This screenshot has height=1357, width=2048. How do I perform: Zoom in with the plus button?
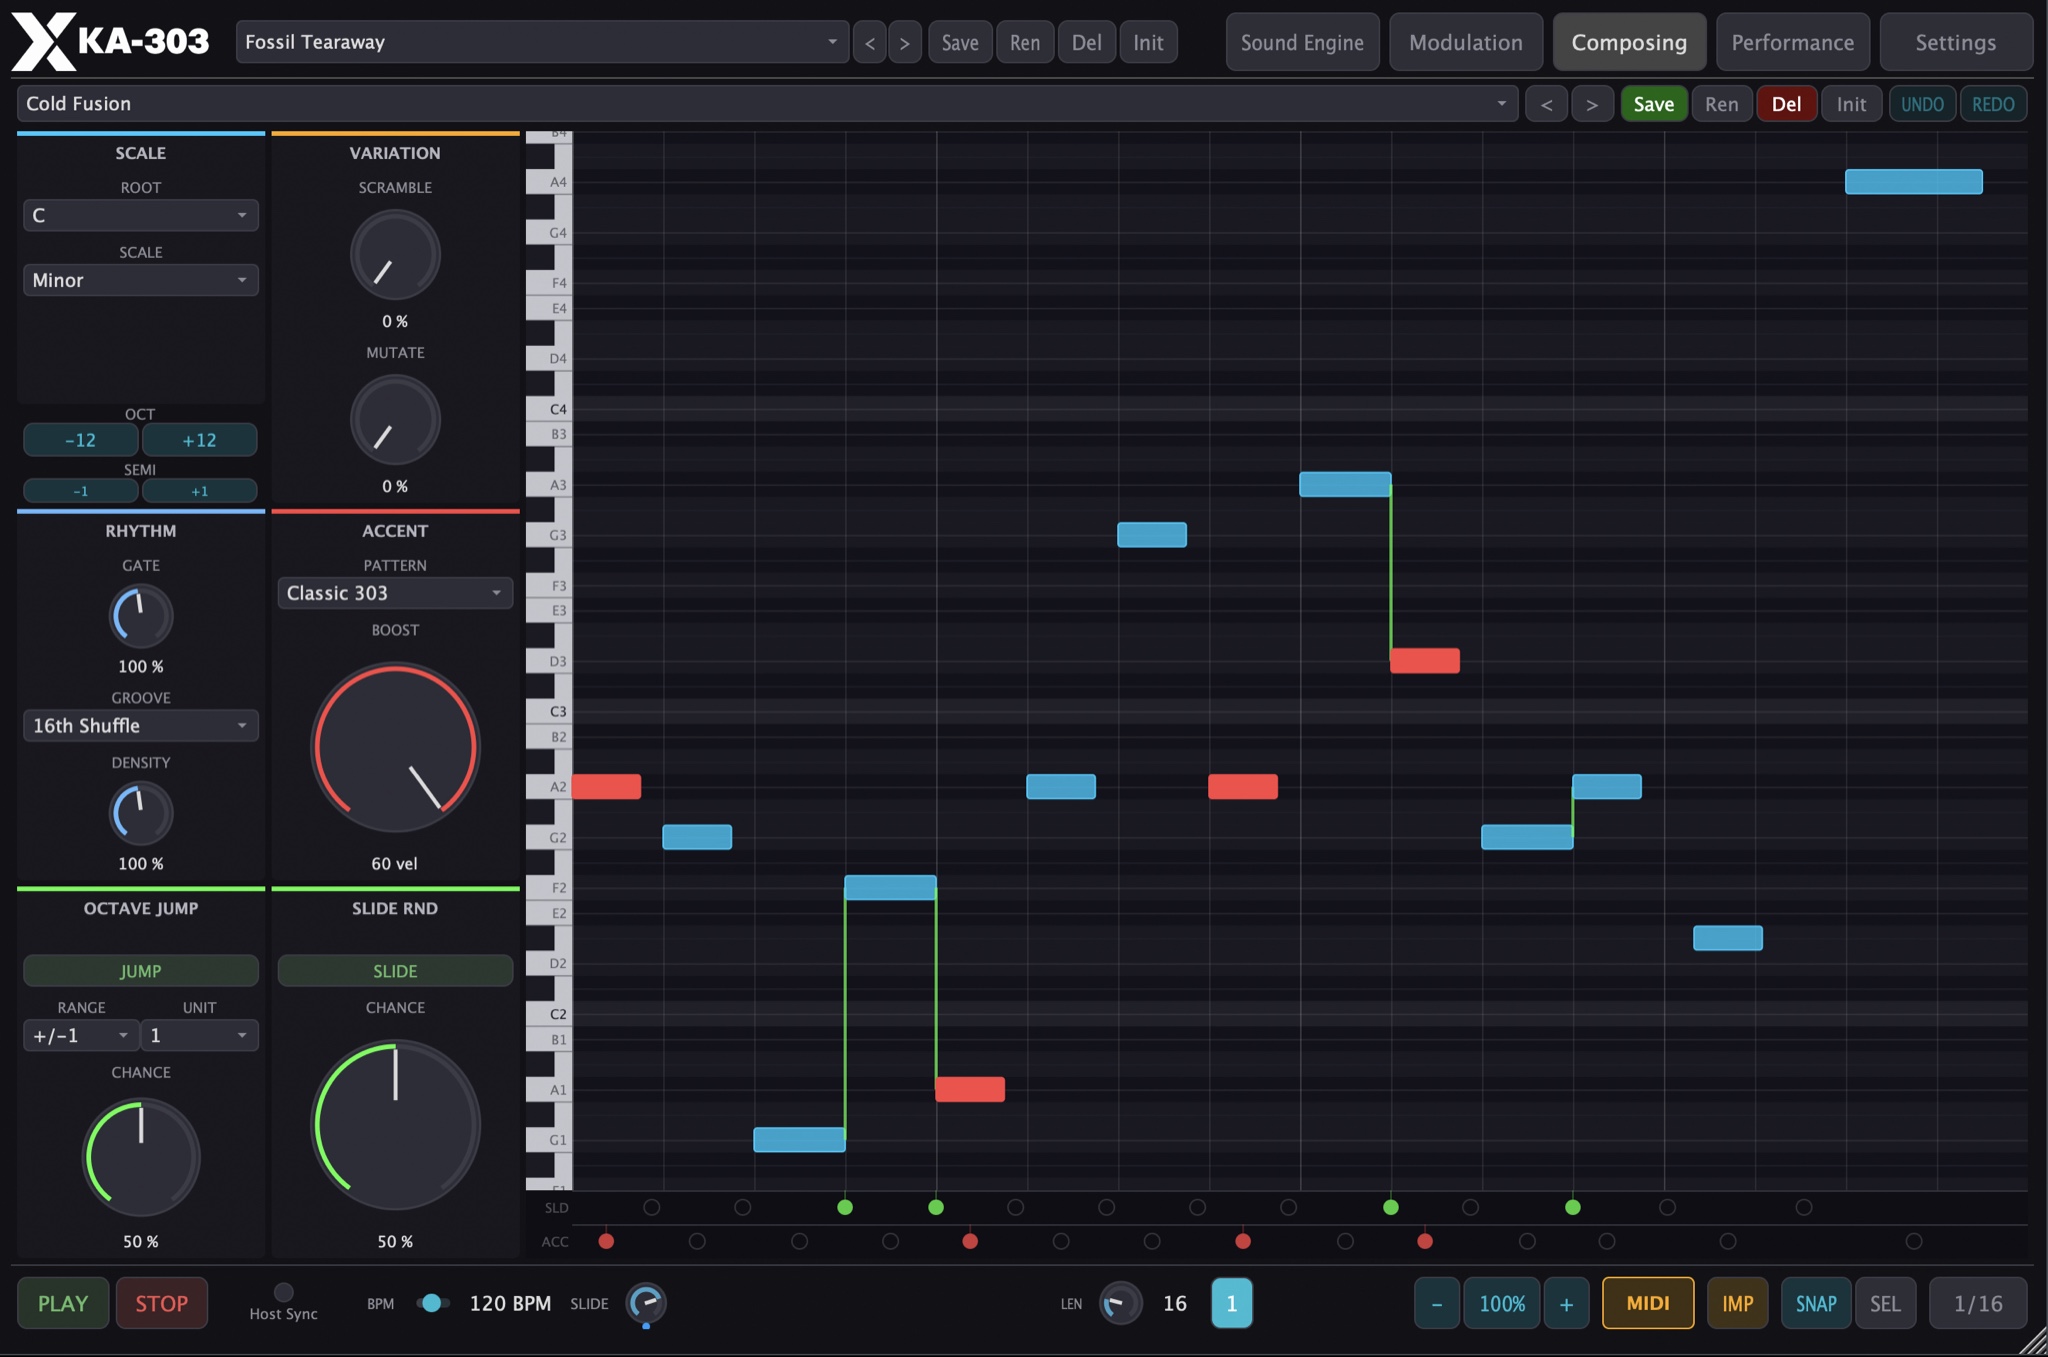[1566, 1303]
